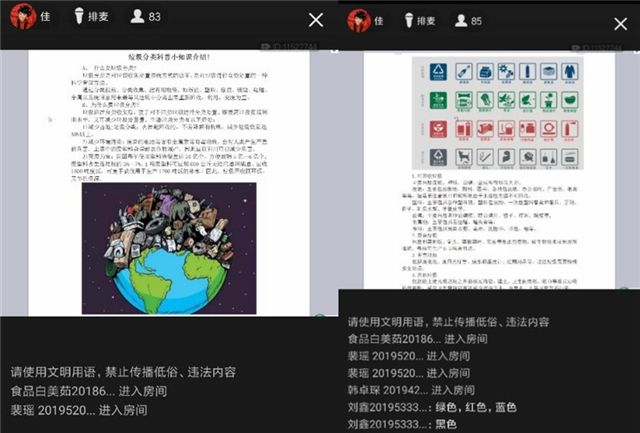Tap the 排麦 microphone icon in right panel

[x=409, y=20]
